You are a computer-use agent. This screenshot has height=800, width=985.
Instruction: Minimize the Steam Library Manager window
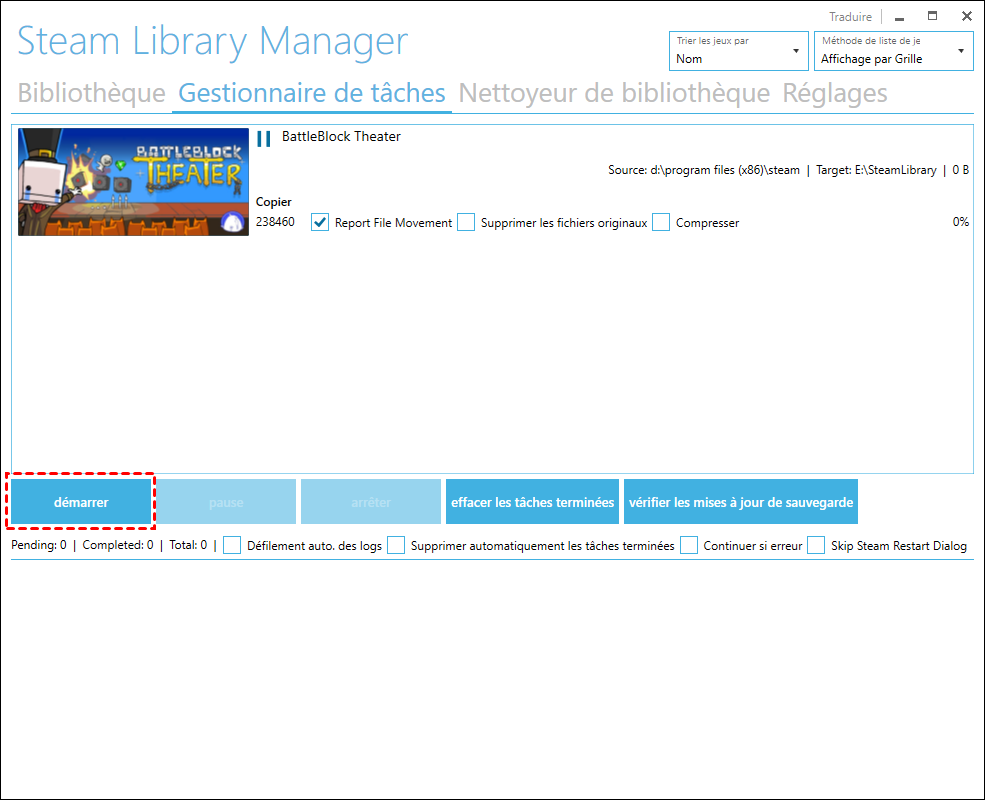click(900, 18)
